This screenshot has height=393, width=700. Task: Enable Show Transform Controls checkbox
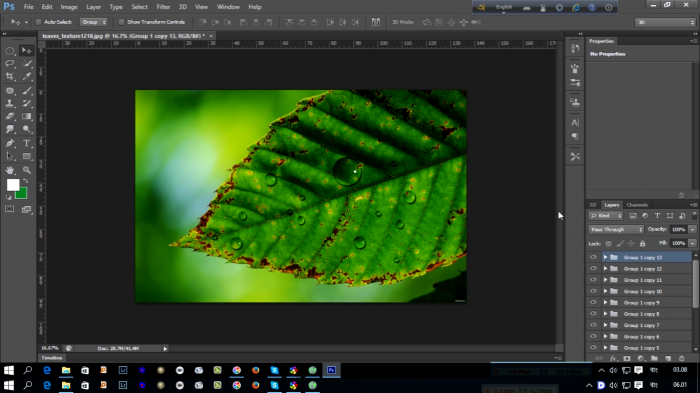click(x=121, y=22)
